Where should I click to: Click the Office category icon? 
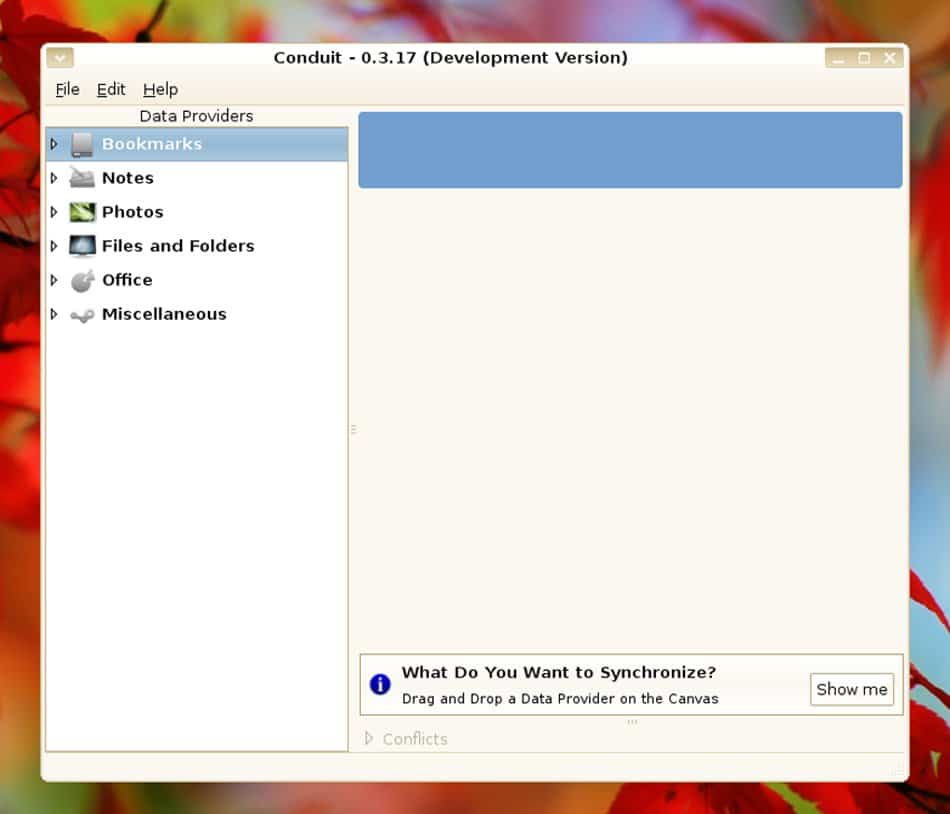coord(82,281)
